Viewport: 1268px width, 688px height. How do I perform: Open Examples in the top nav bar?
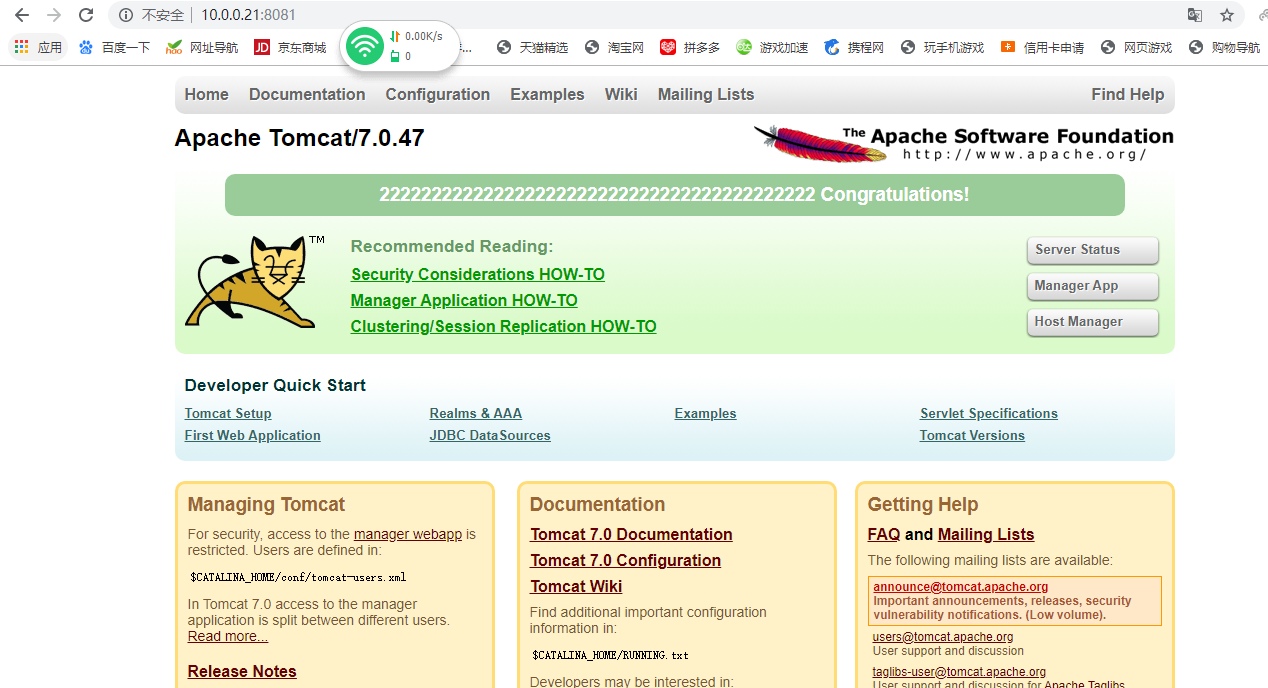click(547, 94)
